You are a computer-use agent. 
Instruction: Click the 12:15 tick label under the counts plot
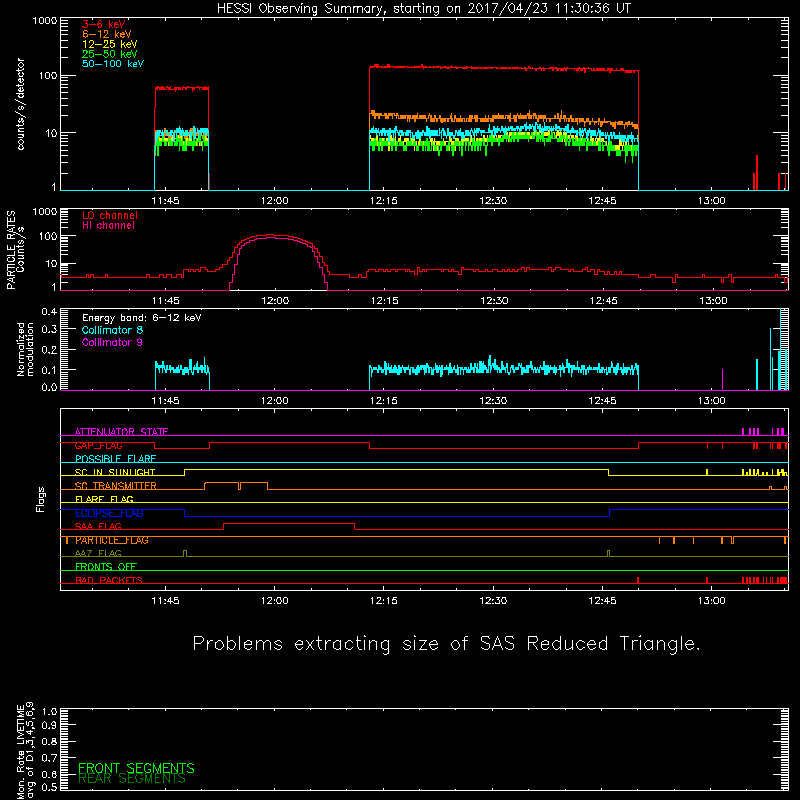(384, 201)
